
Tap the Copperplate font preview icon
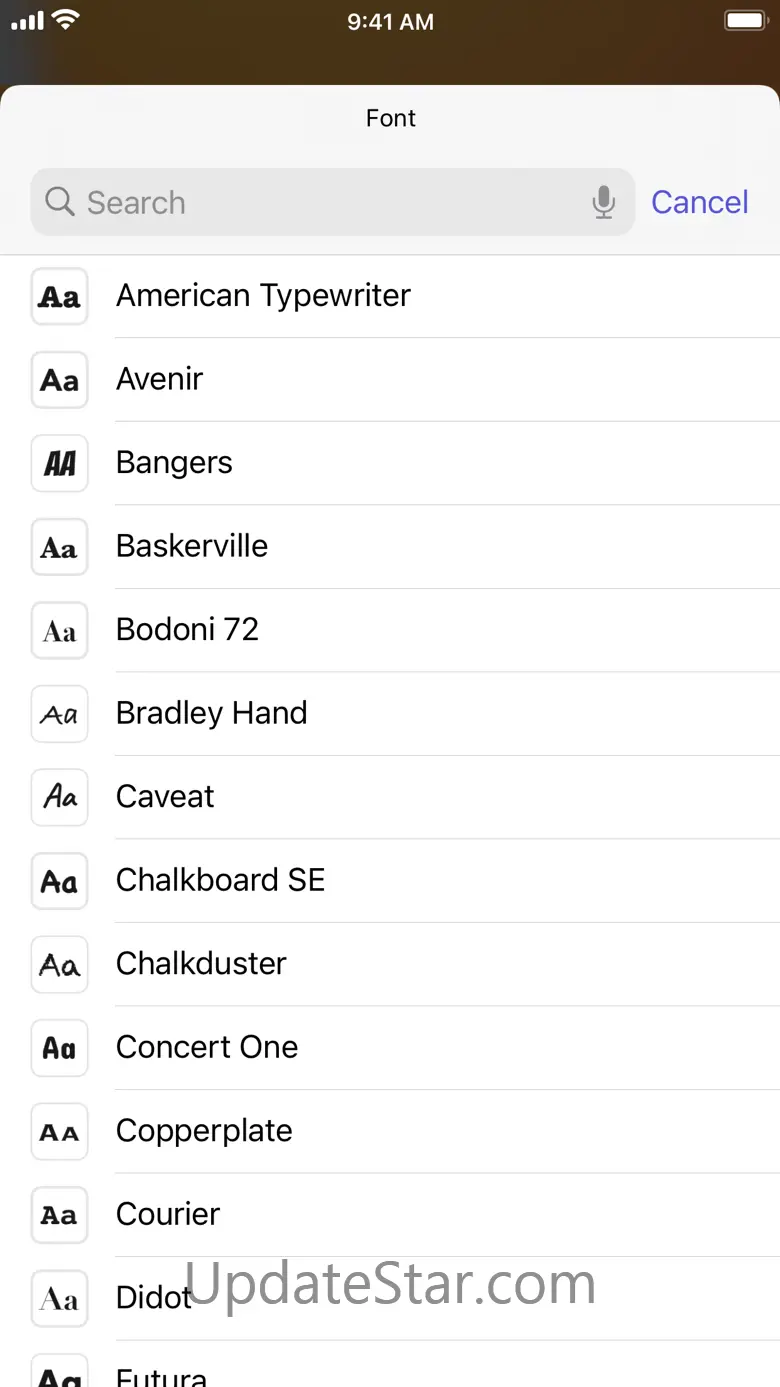(60, 1131)
